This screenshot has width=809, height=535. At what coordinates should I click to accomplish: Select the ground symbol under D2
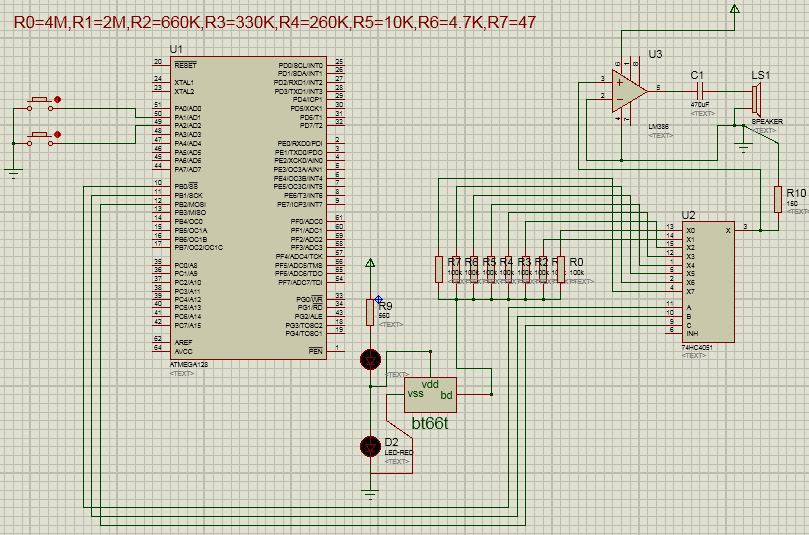point(370,495)
